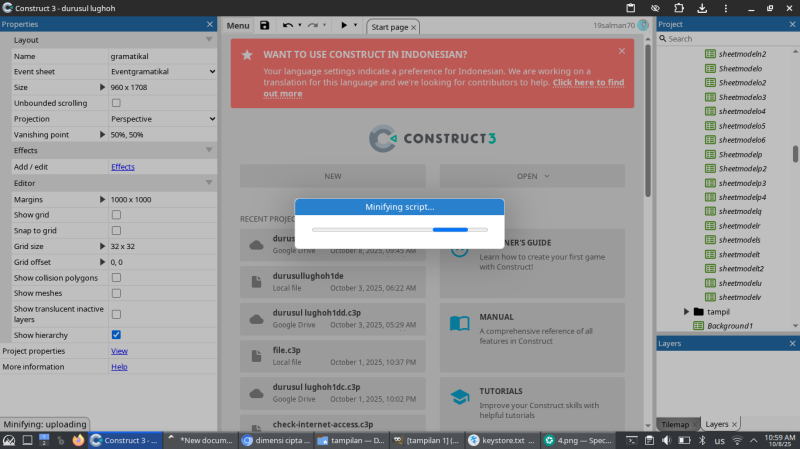Enable the Show grid checkbox

click(116, 215)
